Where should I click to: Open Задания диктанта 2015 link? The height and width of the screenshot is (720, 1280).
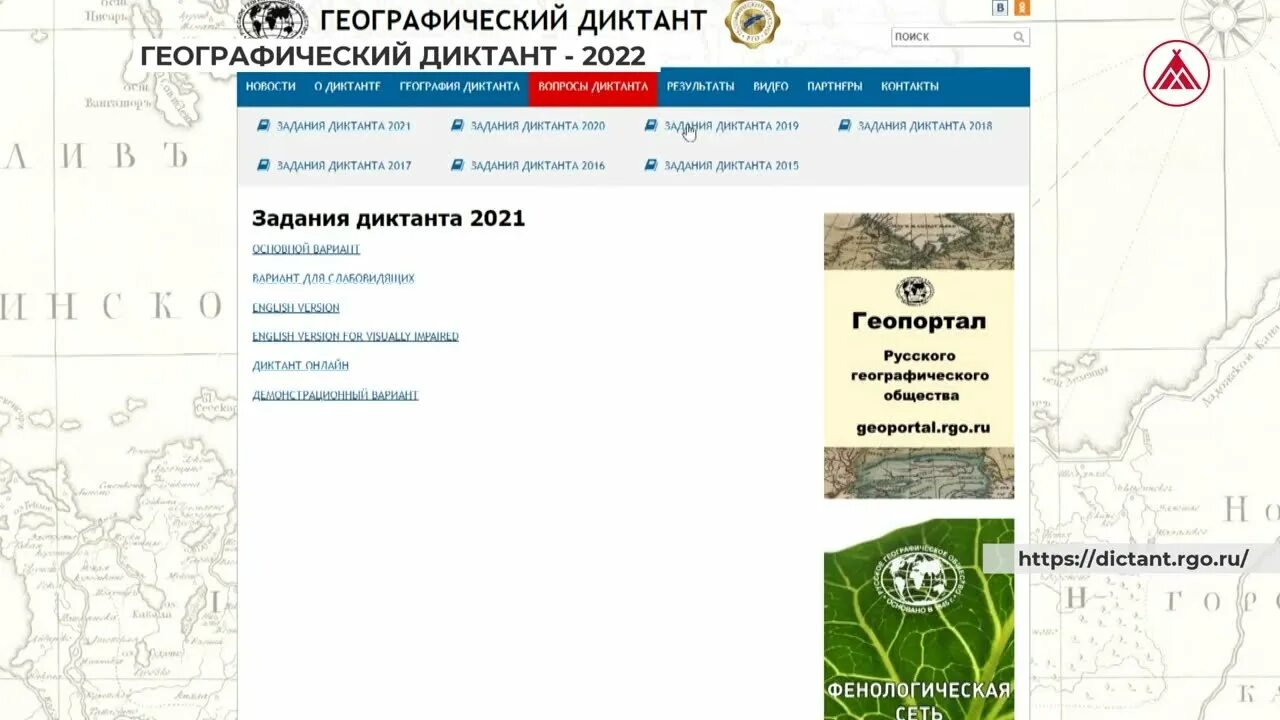click(732, 165)
